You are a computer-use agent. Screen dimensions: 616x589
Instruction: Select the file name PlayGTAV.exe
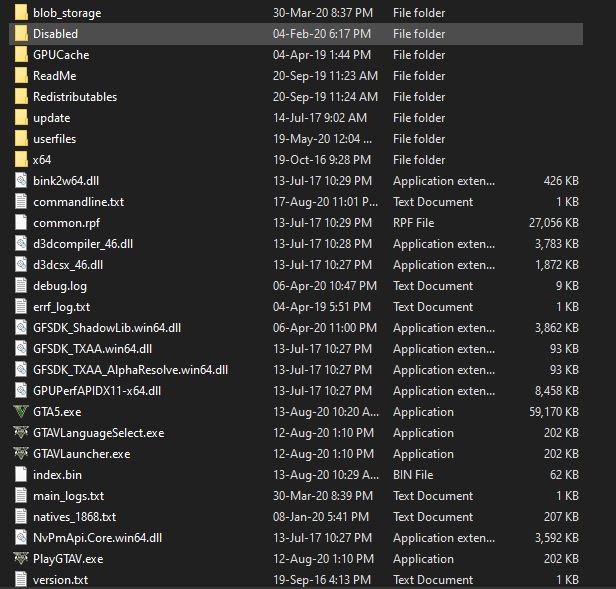68,559
